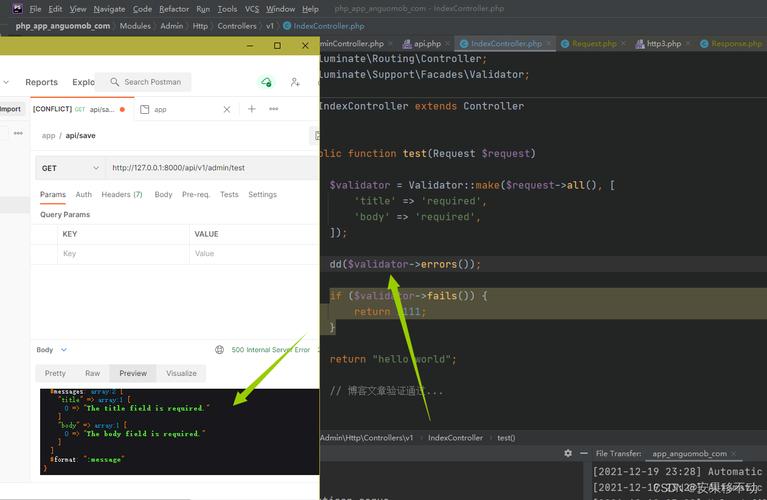This screenshot has width=767, height=500.
Task: Open the Navigate menu
Action: pyautogui.click(x=109, y=9)
